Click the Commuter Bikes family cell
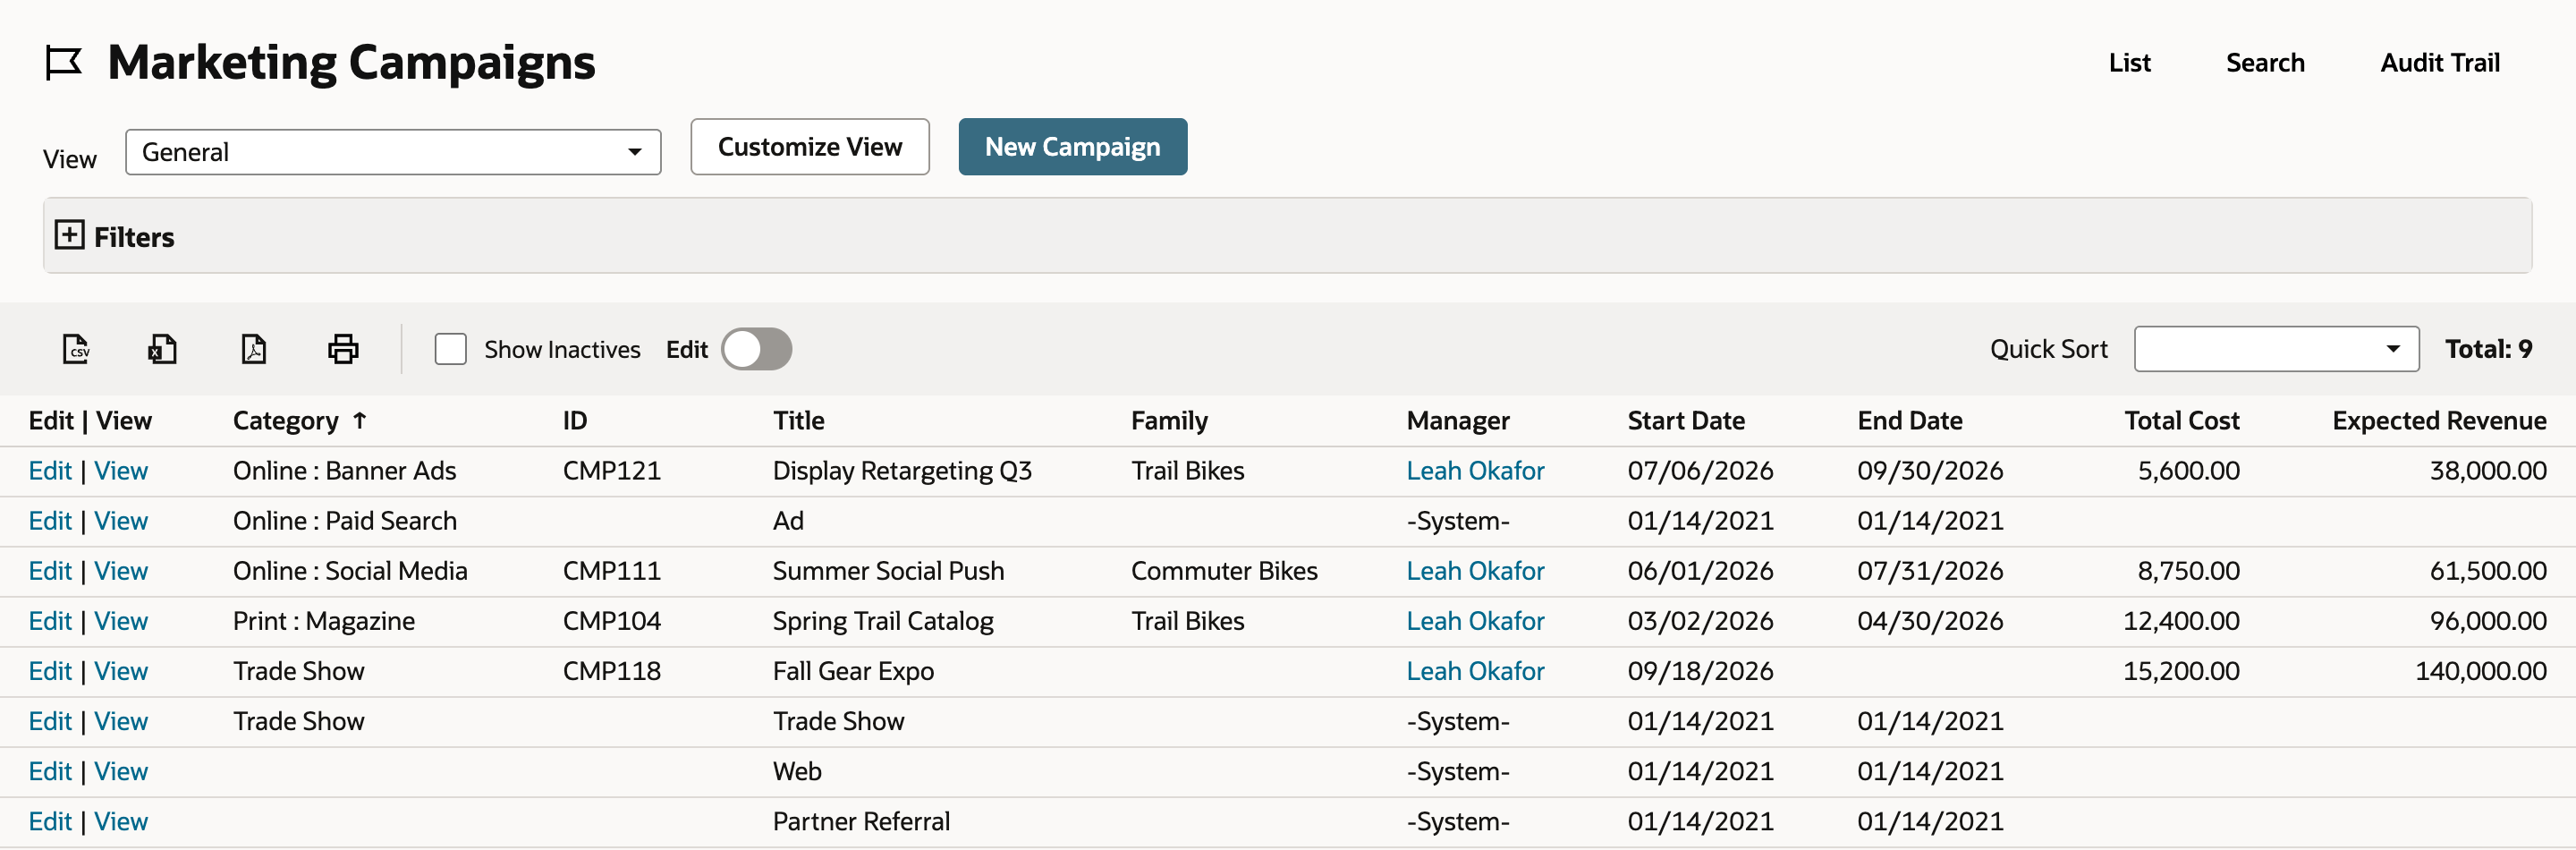The image size is (2576, 850). 1224,571
